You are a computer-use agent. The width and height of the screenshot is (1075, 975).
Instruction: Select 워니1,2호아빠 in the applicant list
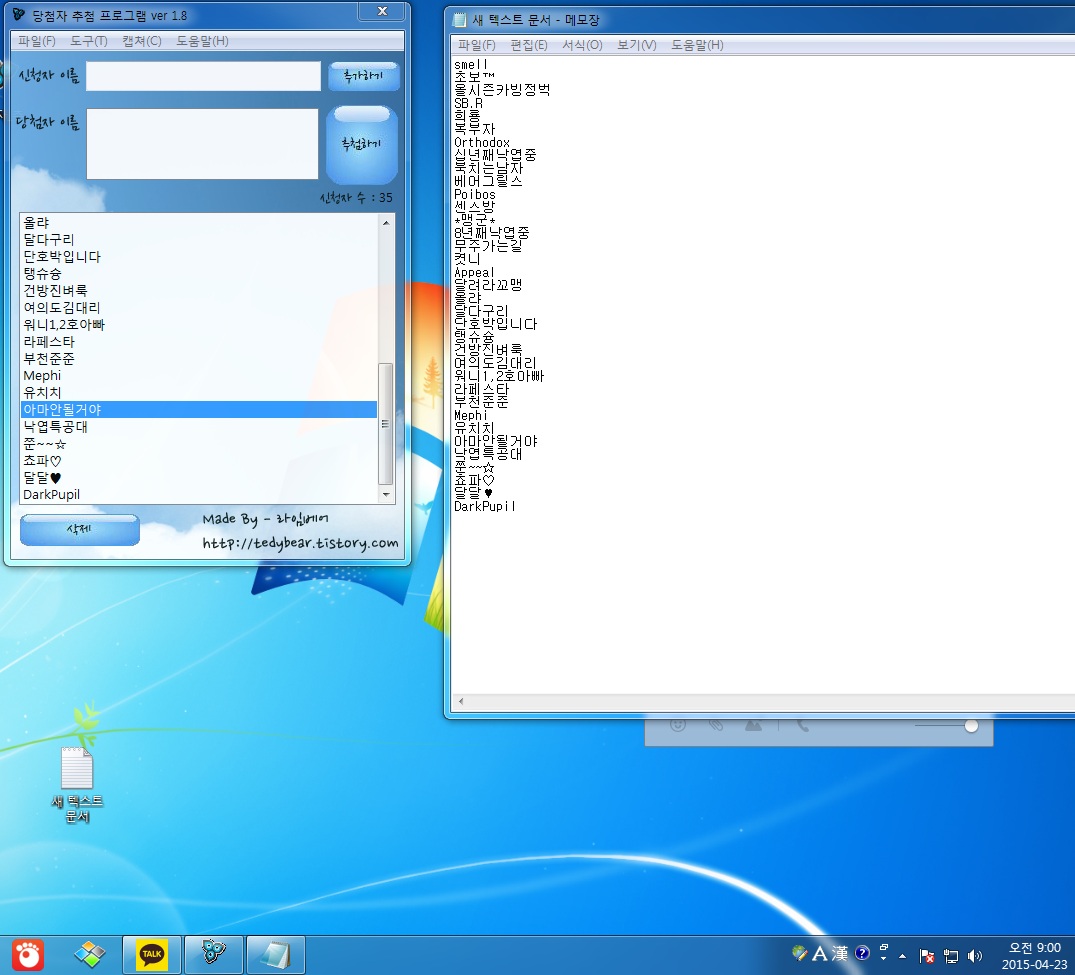point(199,325)
